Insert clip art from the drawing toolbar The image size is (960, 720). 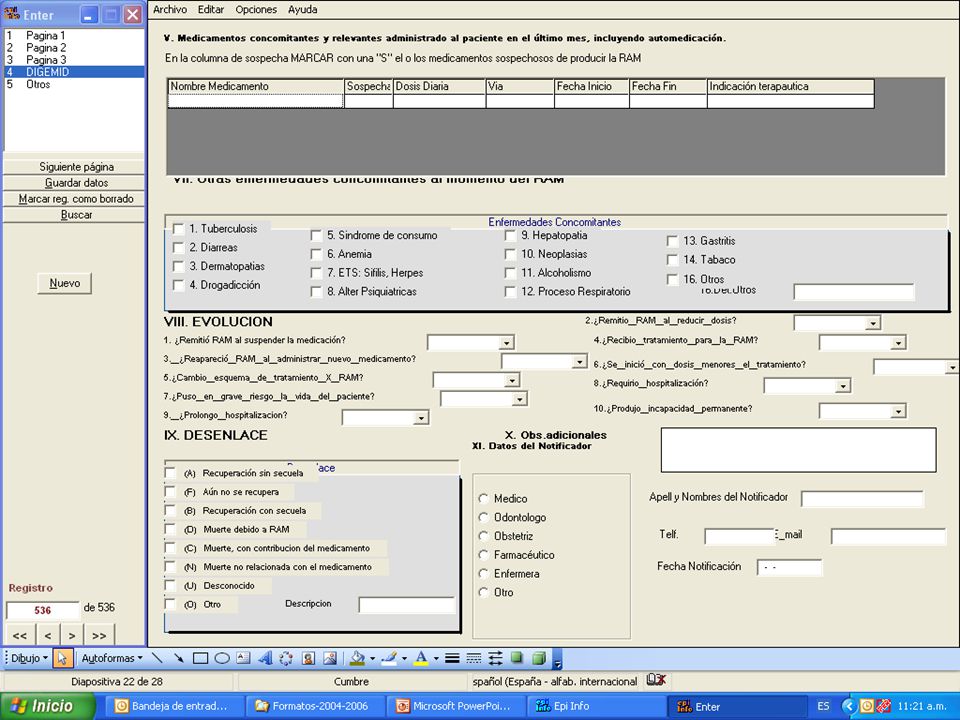pos(308,658)
